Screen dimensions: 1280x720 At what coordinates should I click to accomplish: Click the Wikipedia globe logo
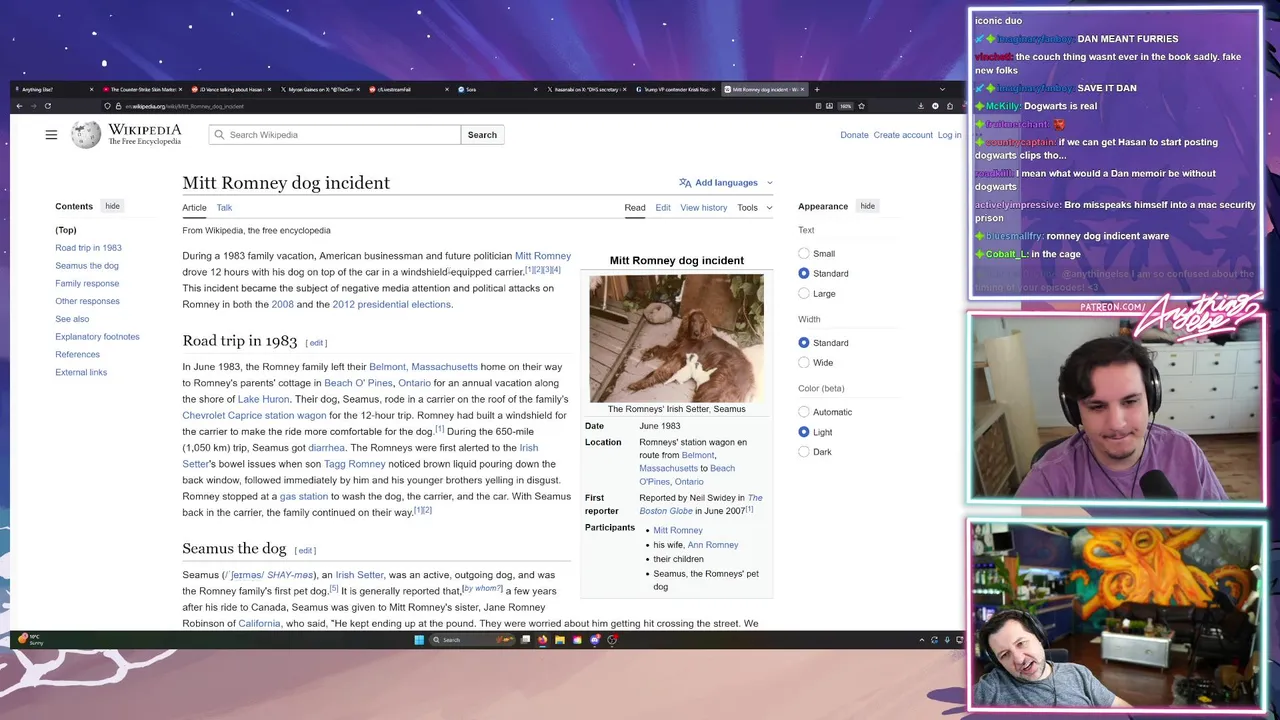[86, 135]
